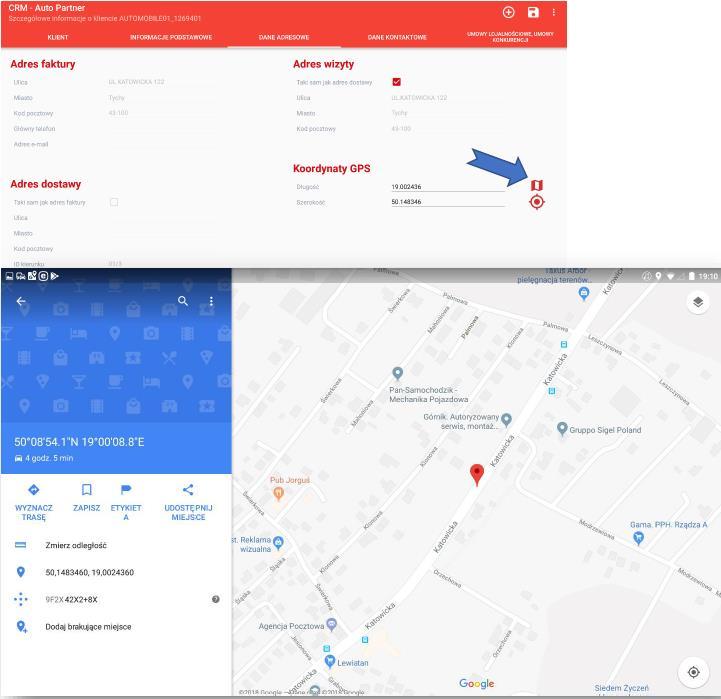Click the Agencja Pocztowa map marker
The width and height of the screenshot is (721, 699).
(331, 625)
